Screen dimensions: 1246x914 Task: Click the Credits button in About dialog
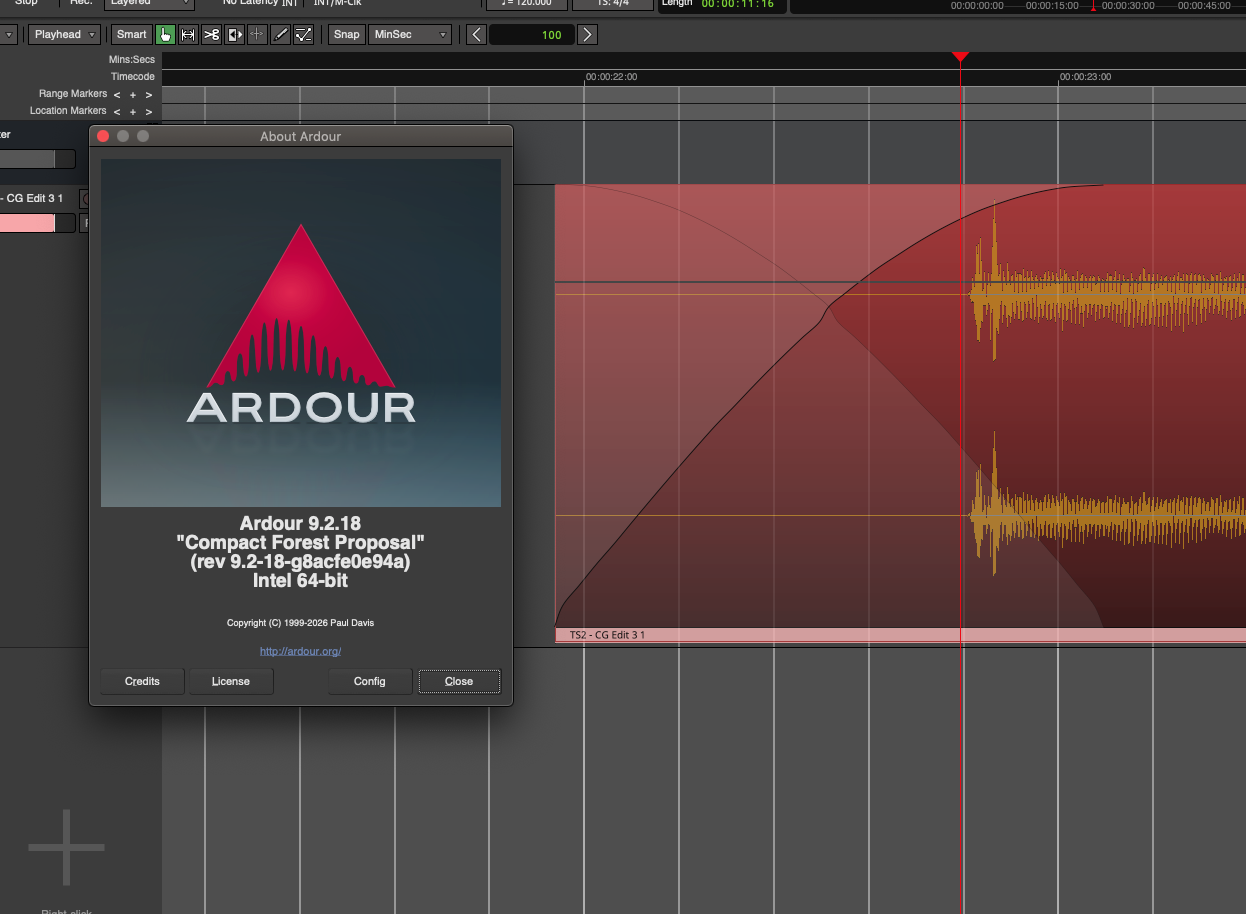pos(142,681)
